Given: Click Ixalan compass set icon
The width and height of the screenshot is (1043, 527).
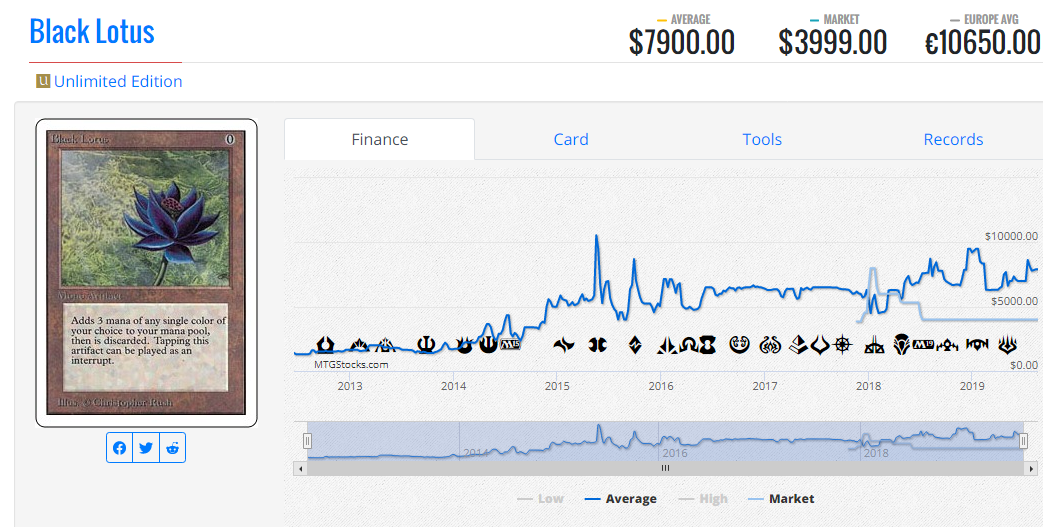Looking at the screenshot, I should (843, 345).
